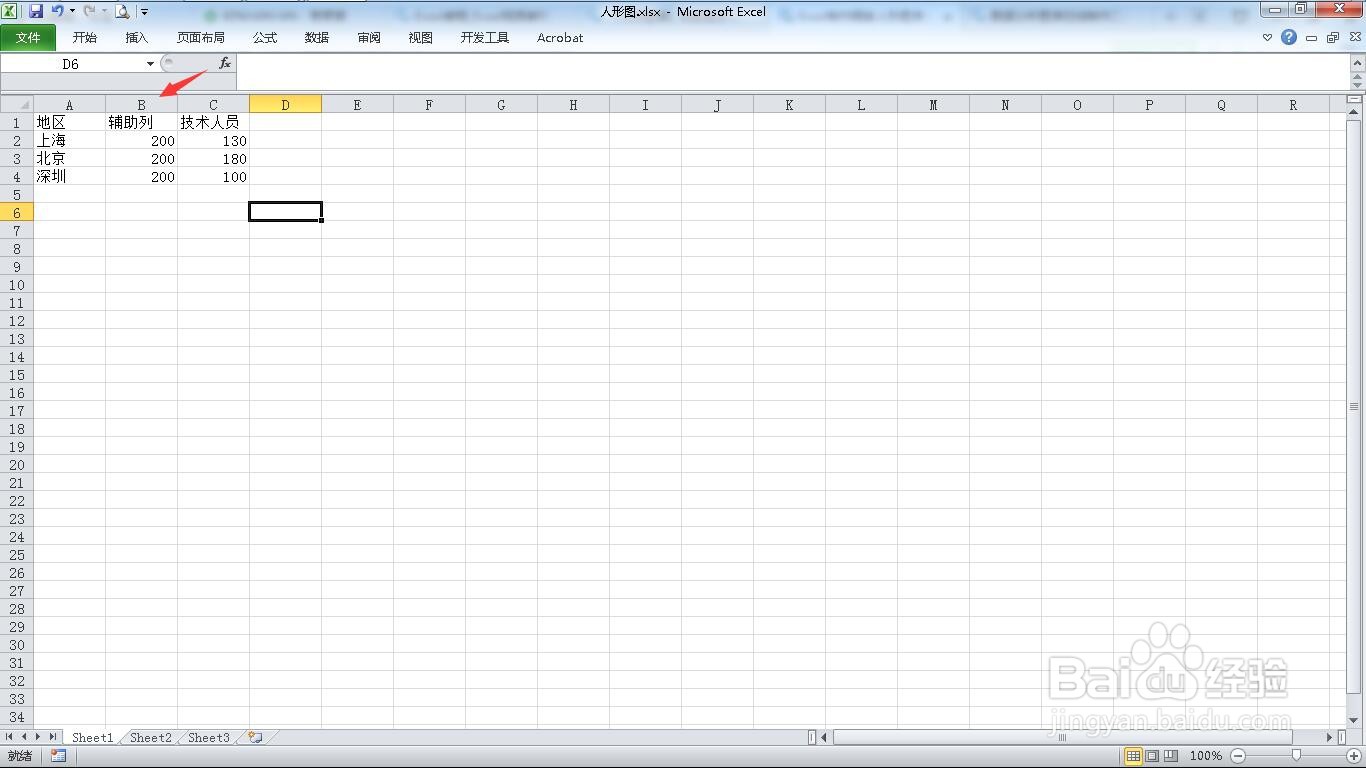
Task: Switch to the Sheet3 tab
Action: (x=209, y=737)
